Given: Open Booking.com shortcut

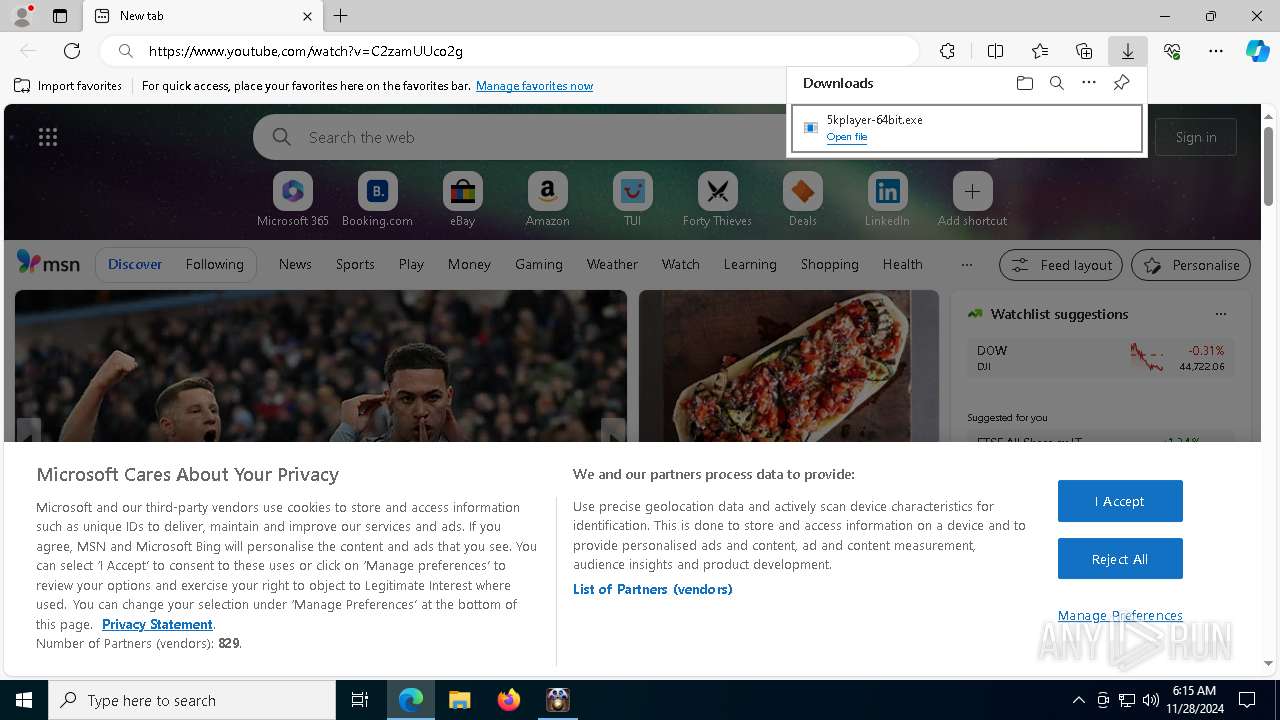Looking at the screenshot, I should (x=377, y=200).
